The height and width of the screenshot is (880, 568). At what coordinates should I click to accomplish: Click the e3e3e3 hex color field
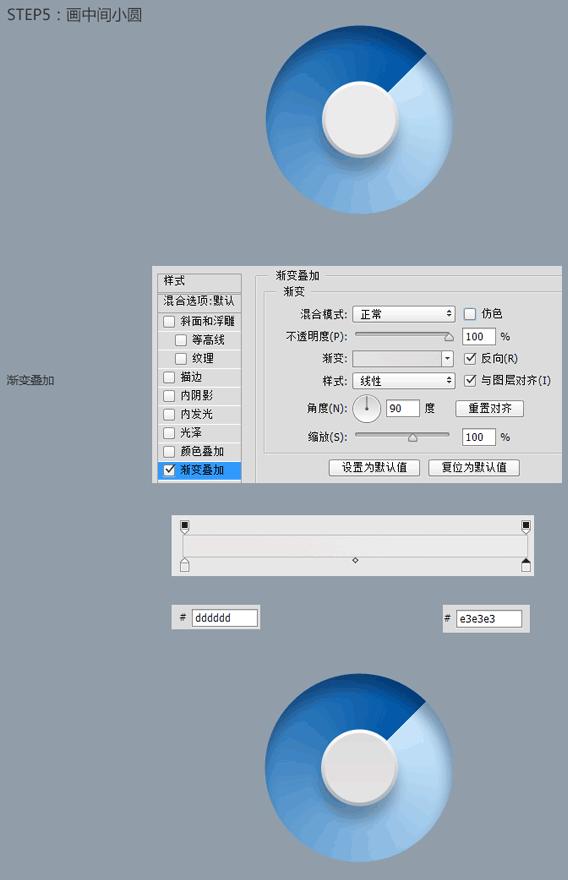click(x=489, y=619)
